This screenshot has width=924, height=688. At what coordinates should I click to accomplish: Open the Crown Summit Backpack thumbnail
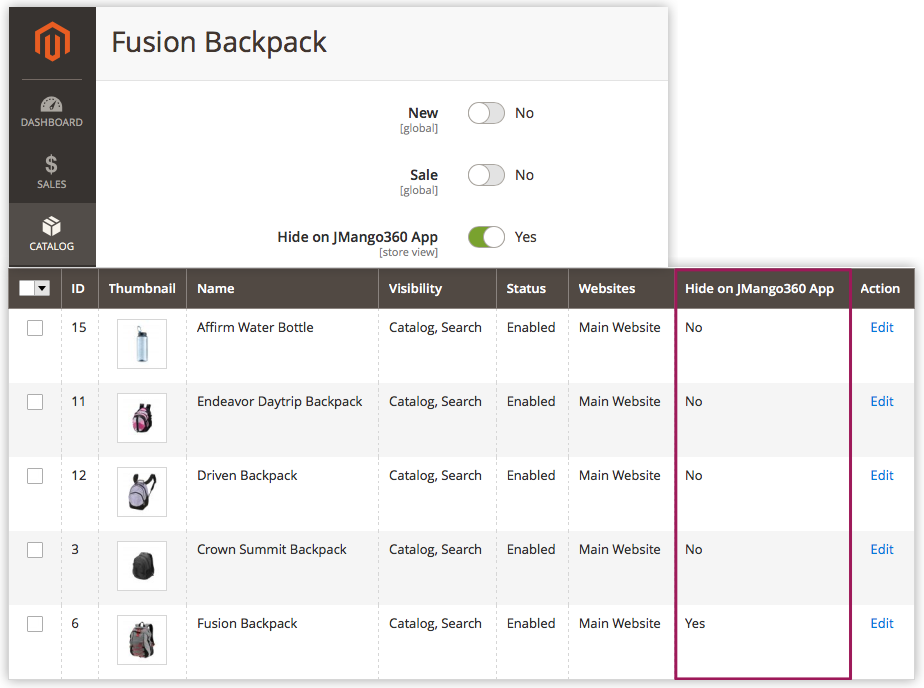tap(142, 566)
